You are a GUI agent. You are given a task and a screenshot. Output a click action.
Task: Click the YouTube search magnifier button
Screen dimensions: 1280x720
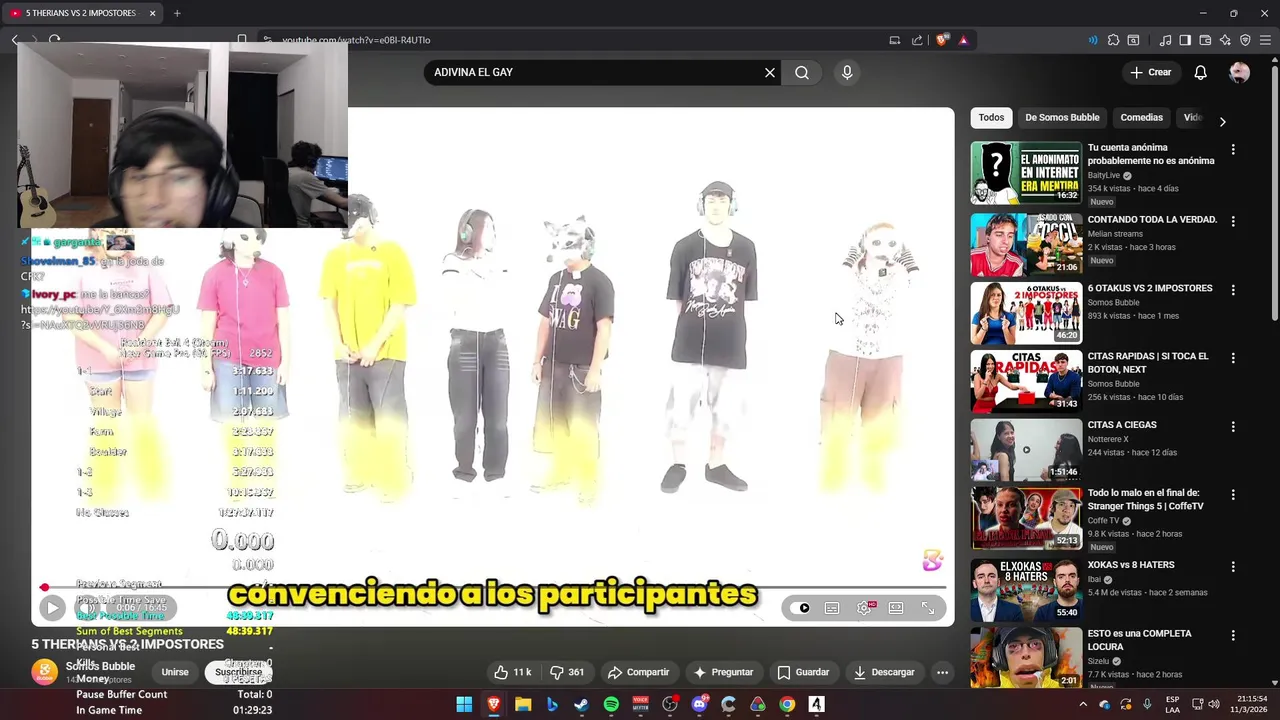pyautogui.click(x=802, y=72)
